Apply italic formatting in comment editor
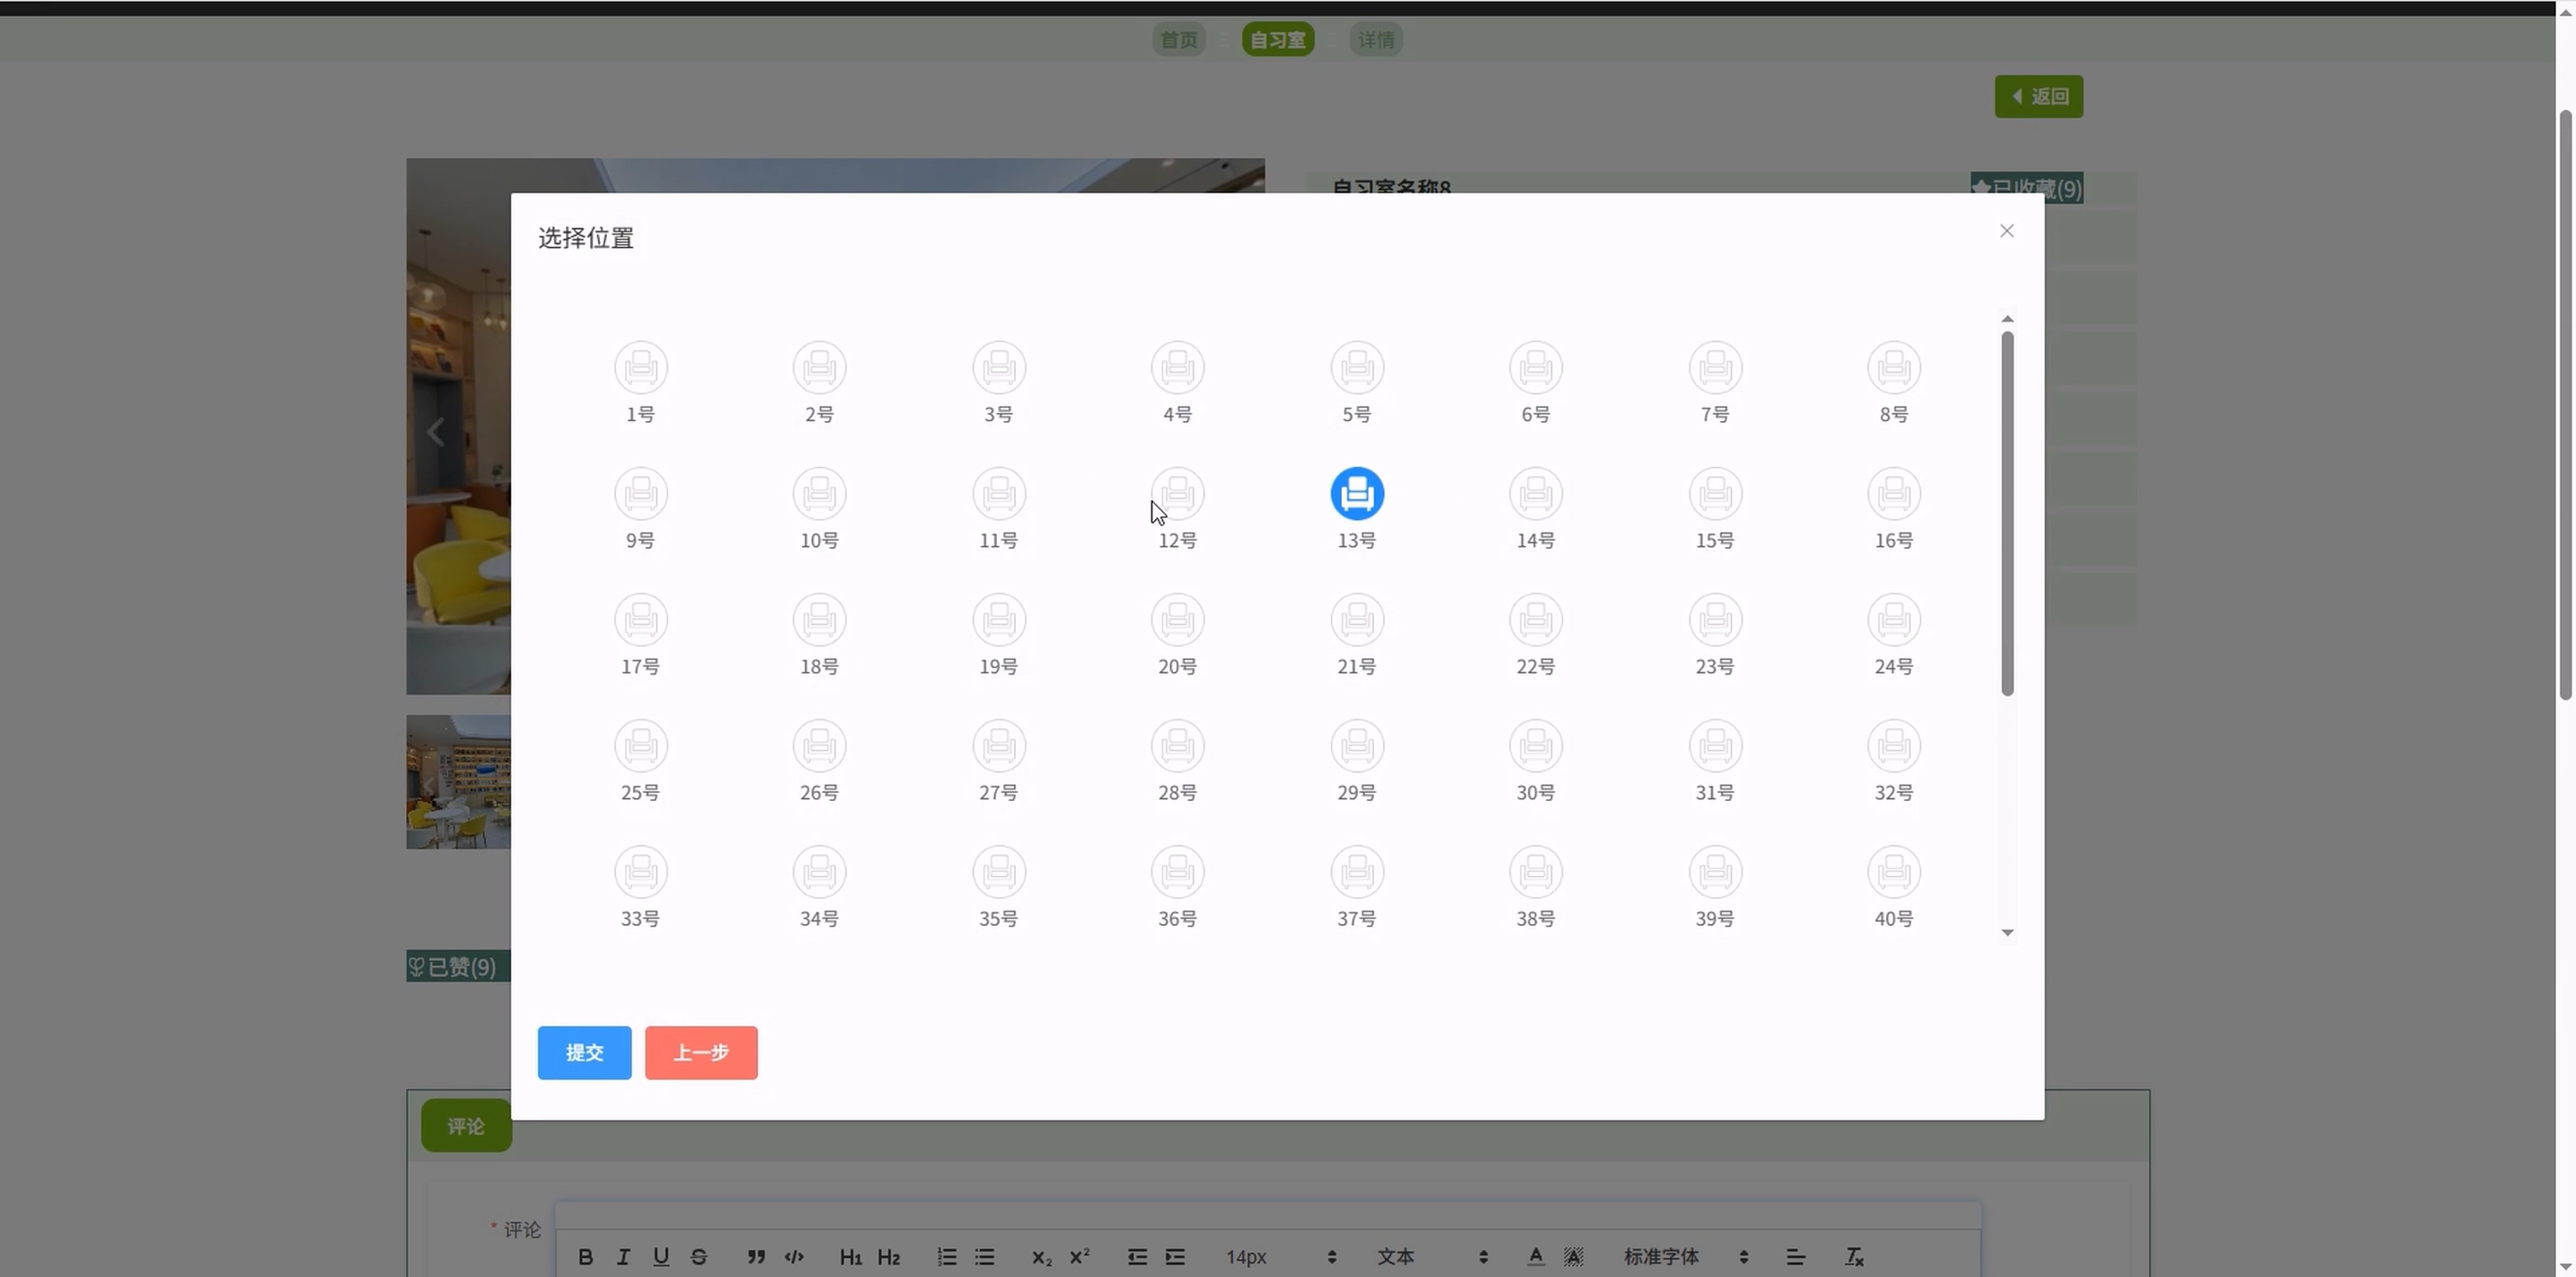The width and height of the screenshot is (2576, 1277). 623,1257
